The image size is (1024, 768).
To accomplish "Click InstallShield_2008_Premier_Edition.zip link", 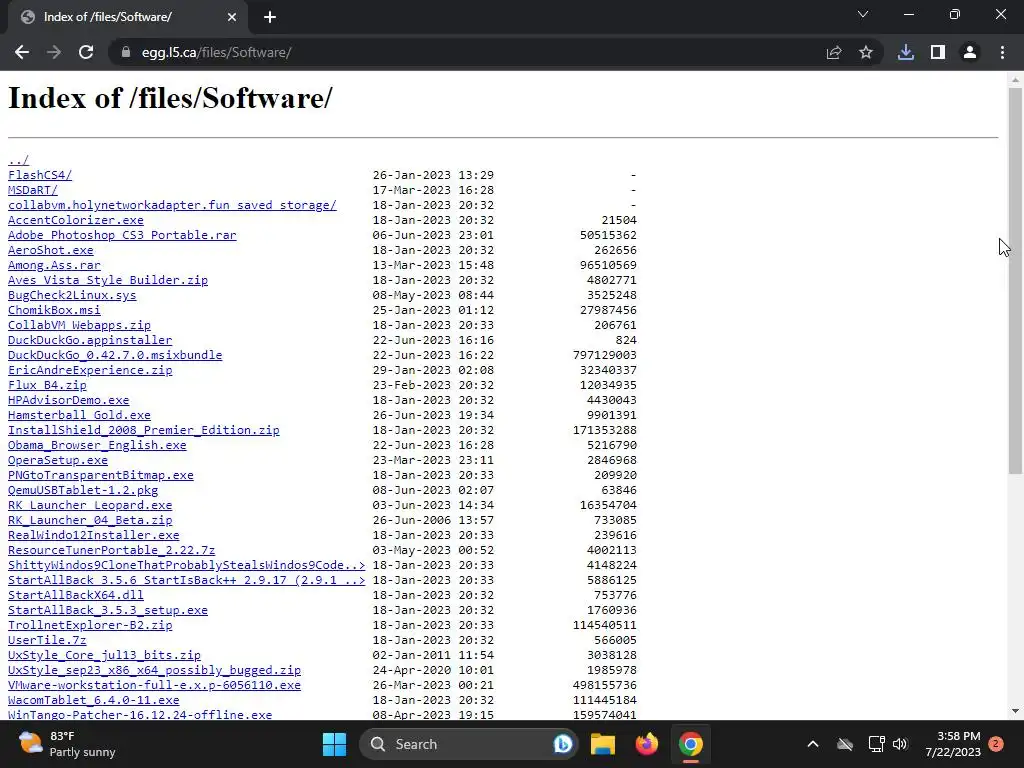I will (144, 430).
